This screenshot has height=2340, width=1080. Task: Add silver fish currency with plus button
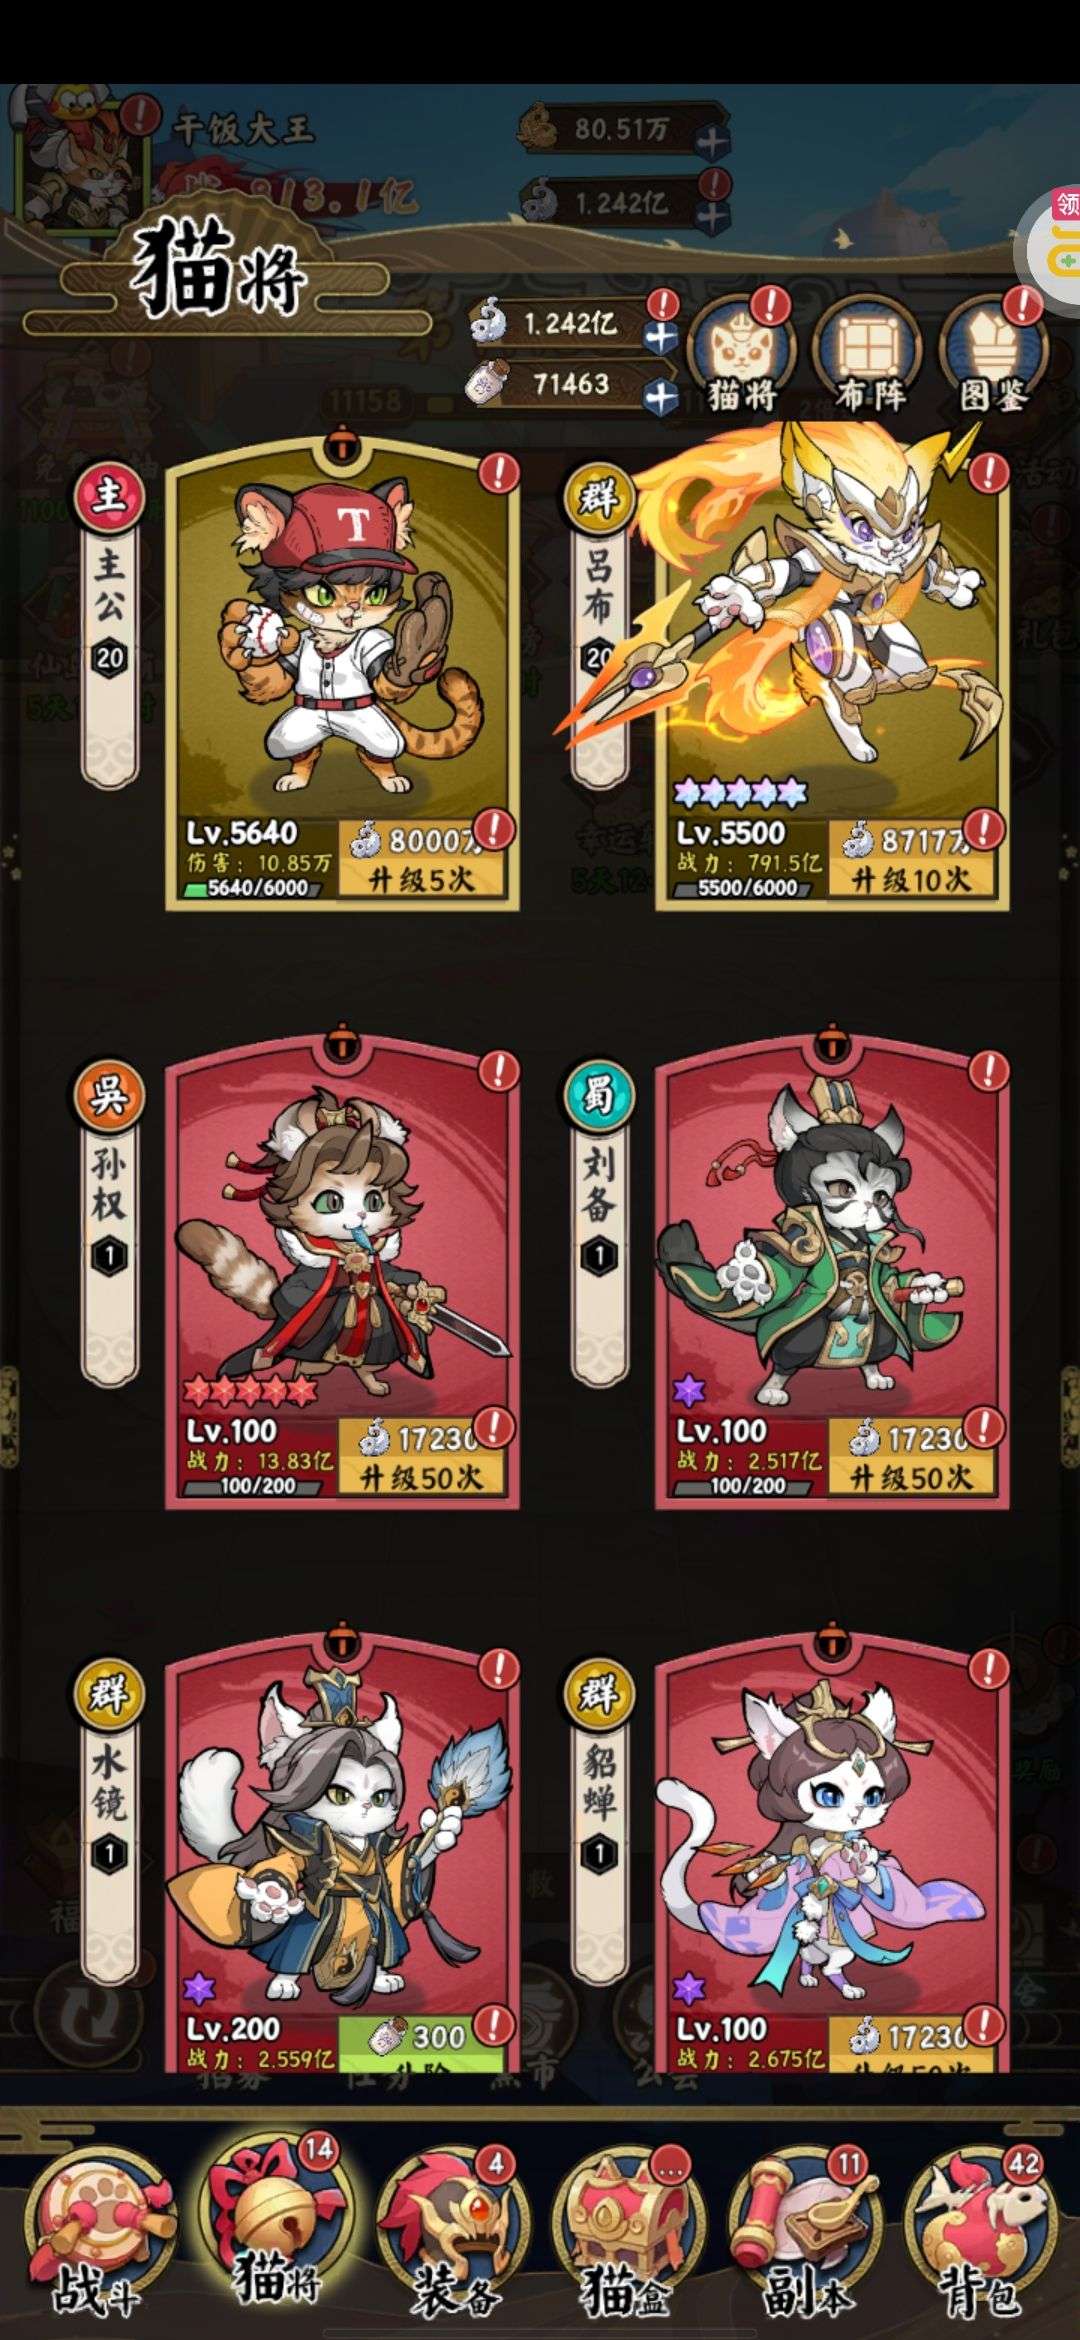coord(660,338)
